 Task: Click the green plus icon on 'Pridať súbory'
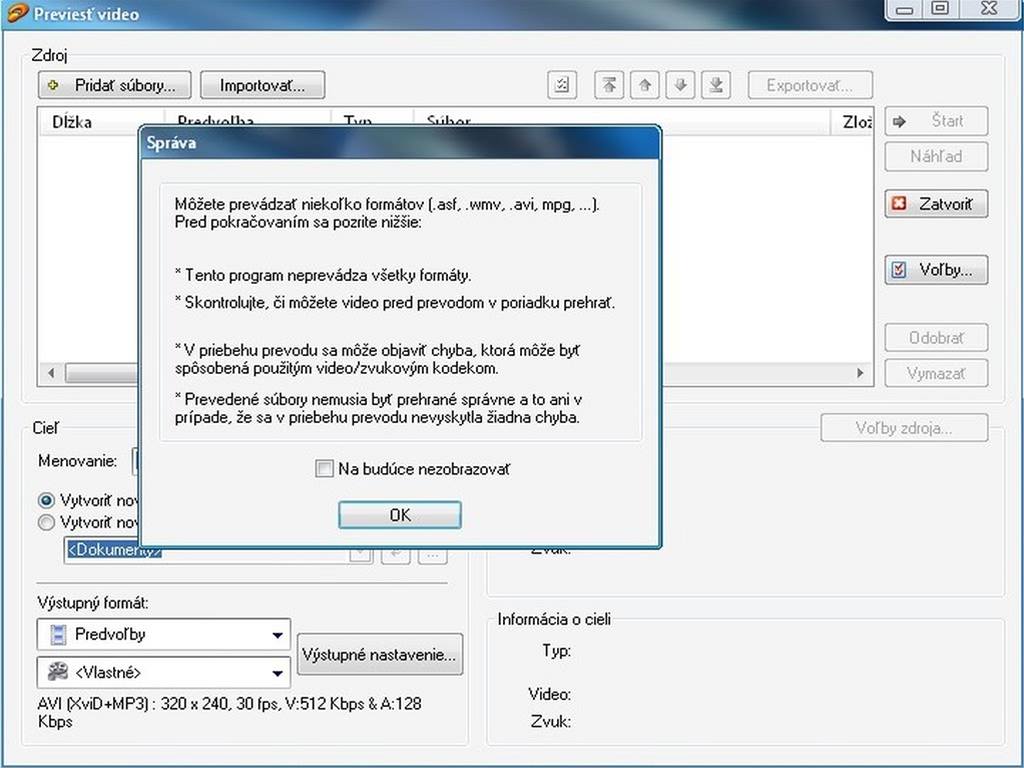tap(54, 85)
